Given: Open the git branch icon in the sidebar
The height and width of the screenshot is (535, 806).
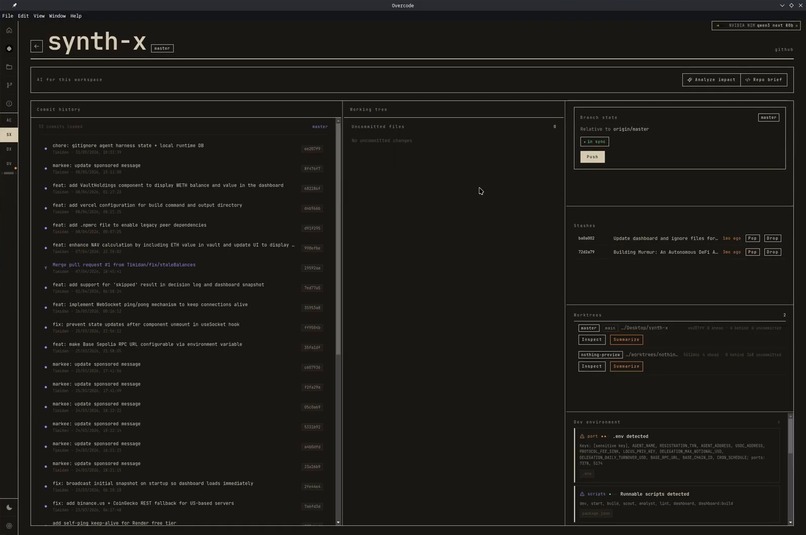Looking at the screenshot, I should click(9, 85).
